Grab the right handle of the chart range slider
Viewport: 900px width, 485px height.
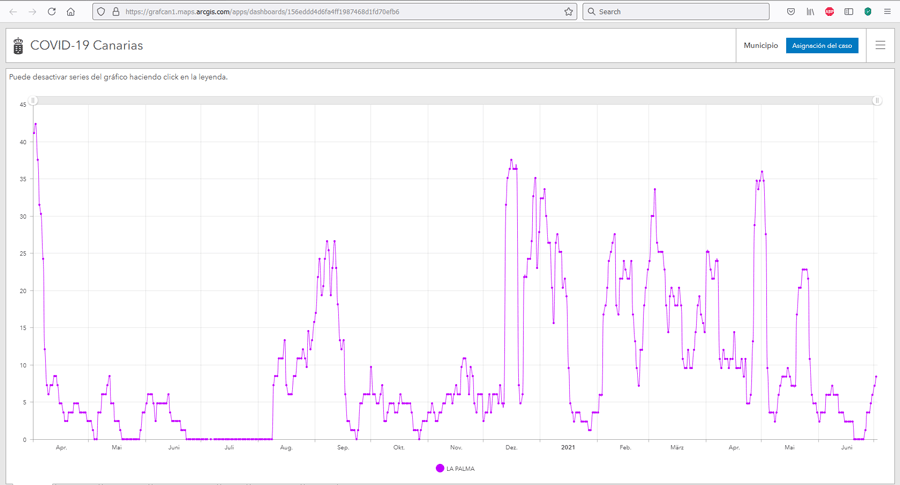(x=877, y=101)
